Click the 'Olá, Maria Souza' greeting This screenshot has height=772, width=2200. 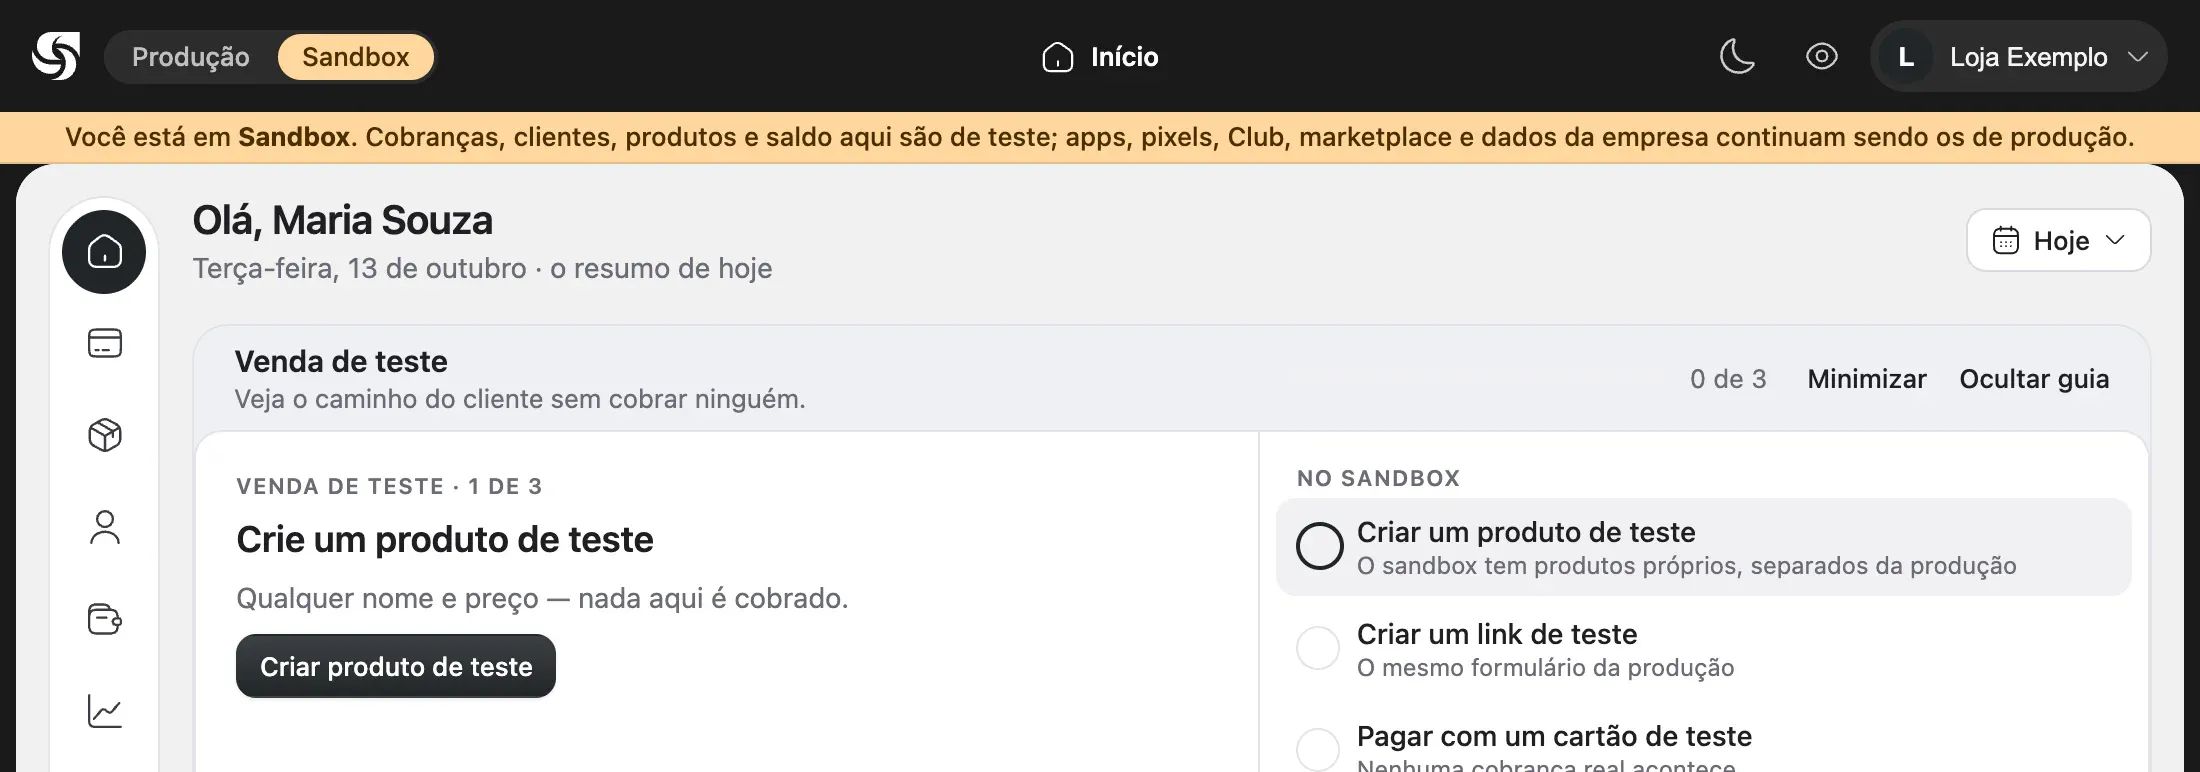pyautogui.click(x=343, y=220)
